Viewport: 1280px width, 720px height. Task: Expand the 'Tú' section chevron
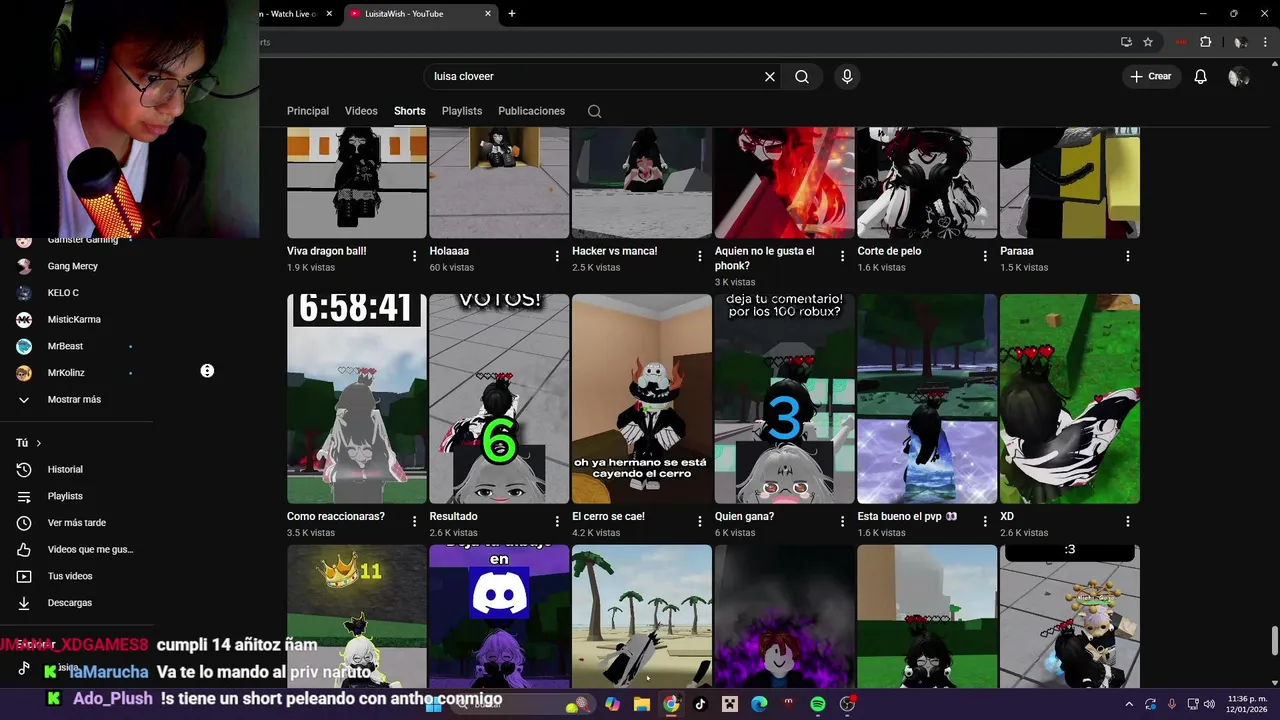(38, 443)
